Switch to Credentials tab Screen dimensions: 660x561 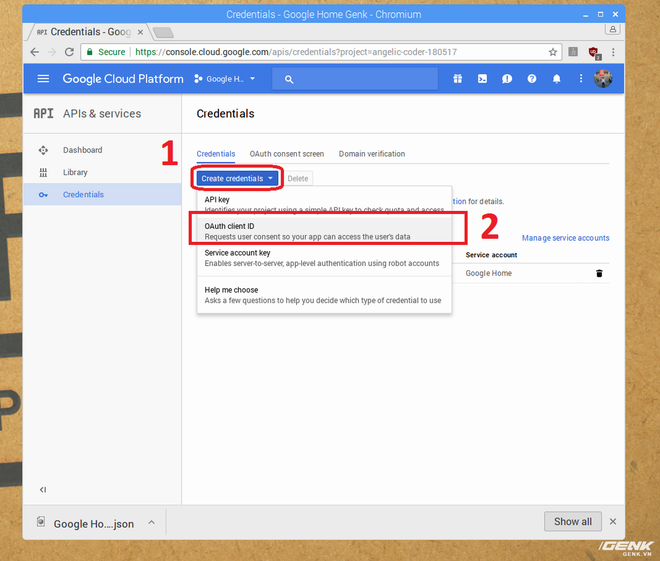[x=216, y=154]
